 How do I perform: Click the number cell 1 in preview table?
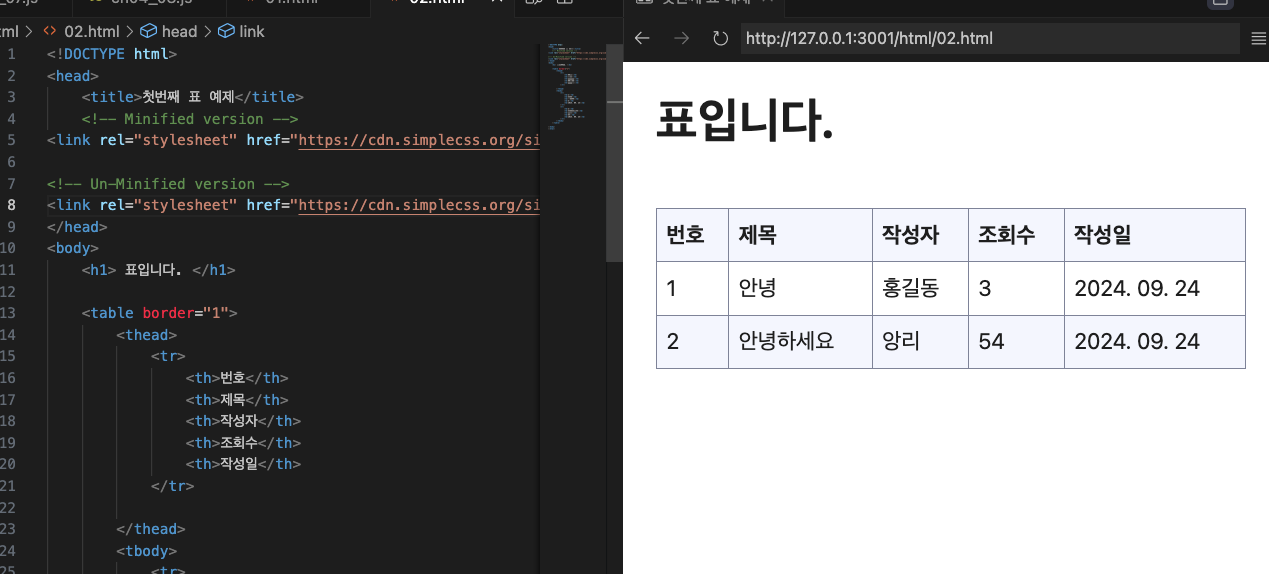(x=692, y=288)
